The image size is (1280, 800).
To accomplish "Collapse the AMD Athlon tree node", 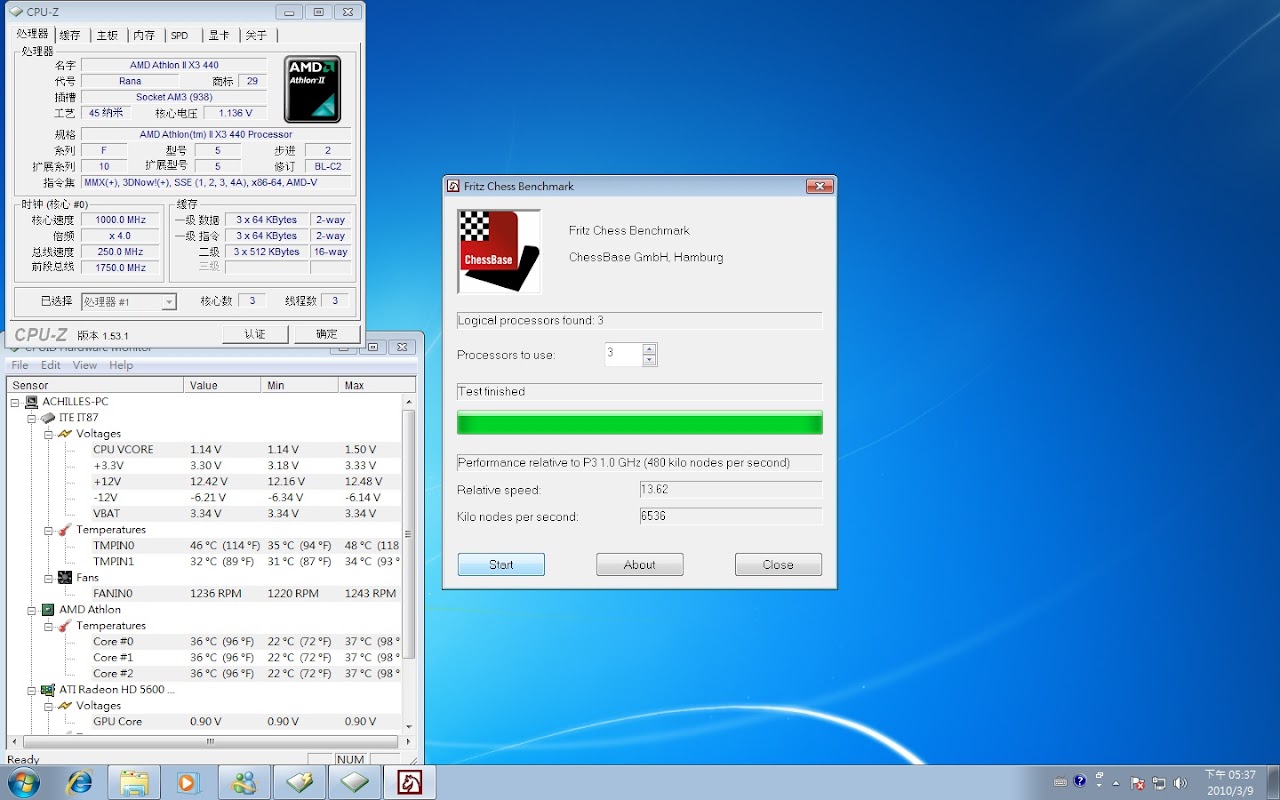I will [x=32, y=610].
